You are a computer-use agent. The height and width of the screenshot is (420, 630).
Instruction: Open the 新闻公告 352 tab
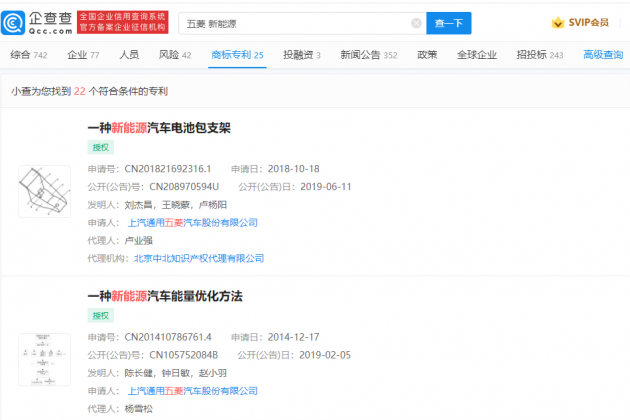tap(369, 55)
